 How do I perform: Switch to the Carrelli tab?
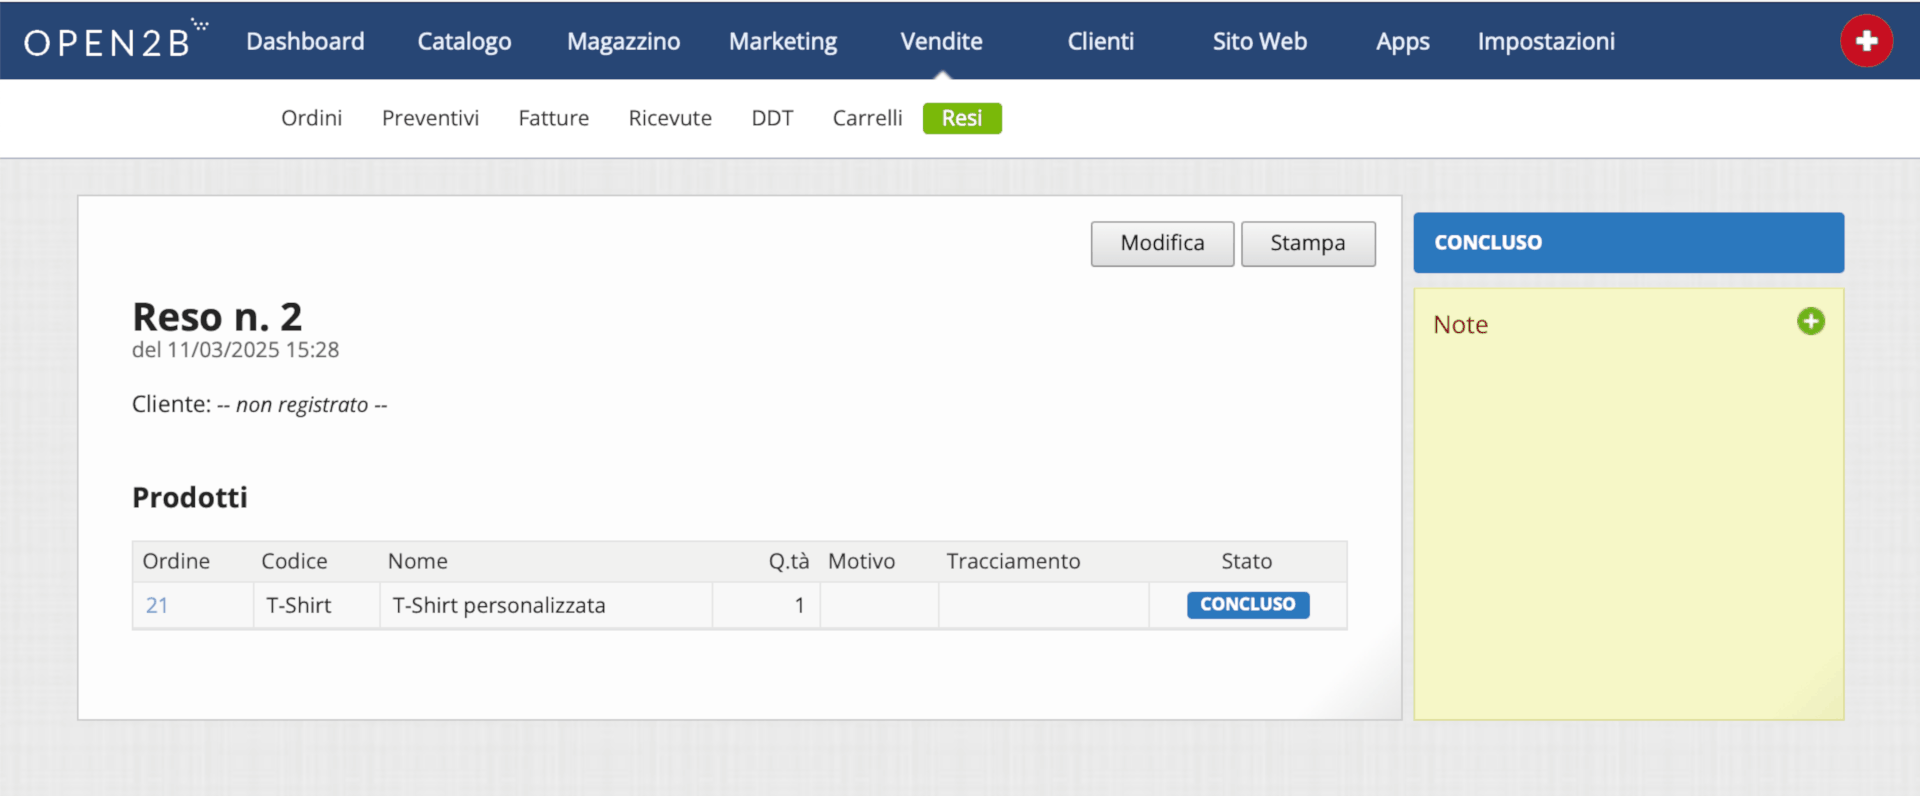coord(867,118)
